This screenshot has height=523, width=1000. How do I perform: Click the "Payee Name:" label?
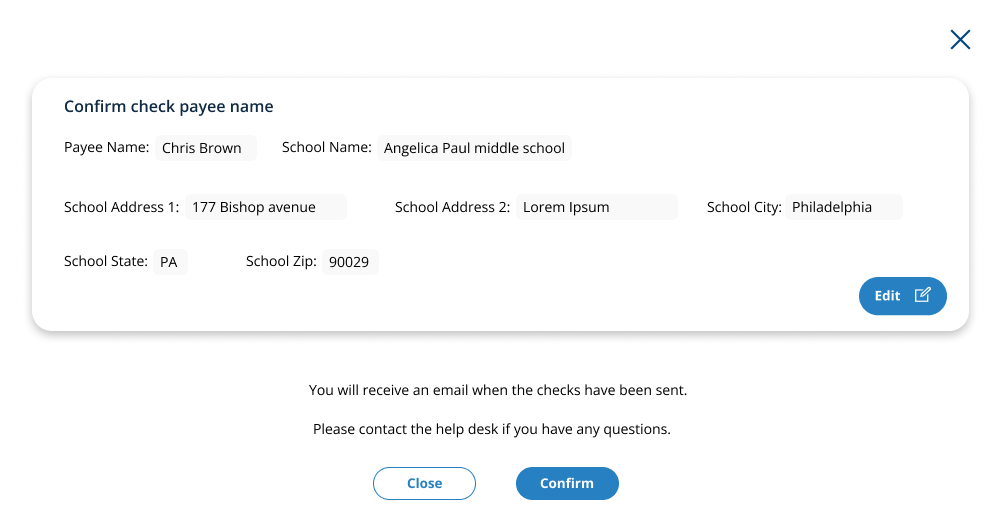(x=107, y=147)
